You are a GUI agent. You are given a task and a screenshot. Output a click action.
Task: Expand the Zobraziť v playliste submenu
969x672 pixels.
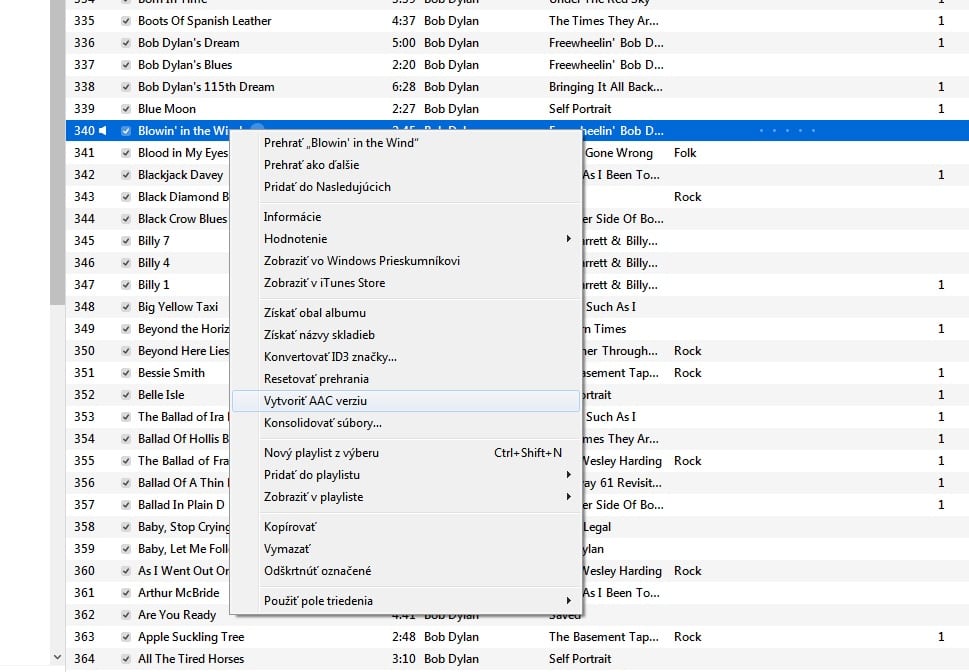coord(405,497)
